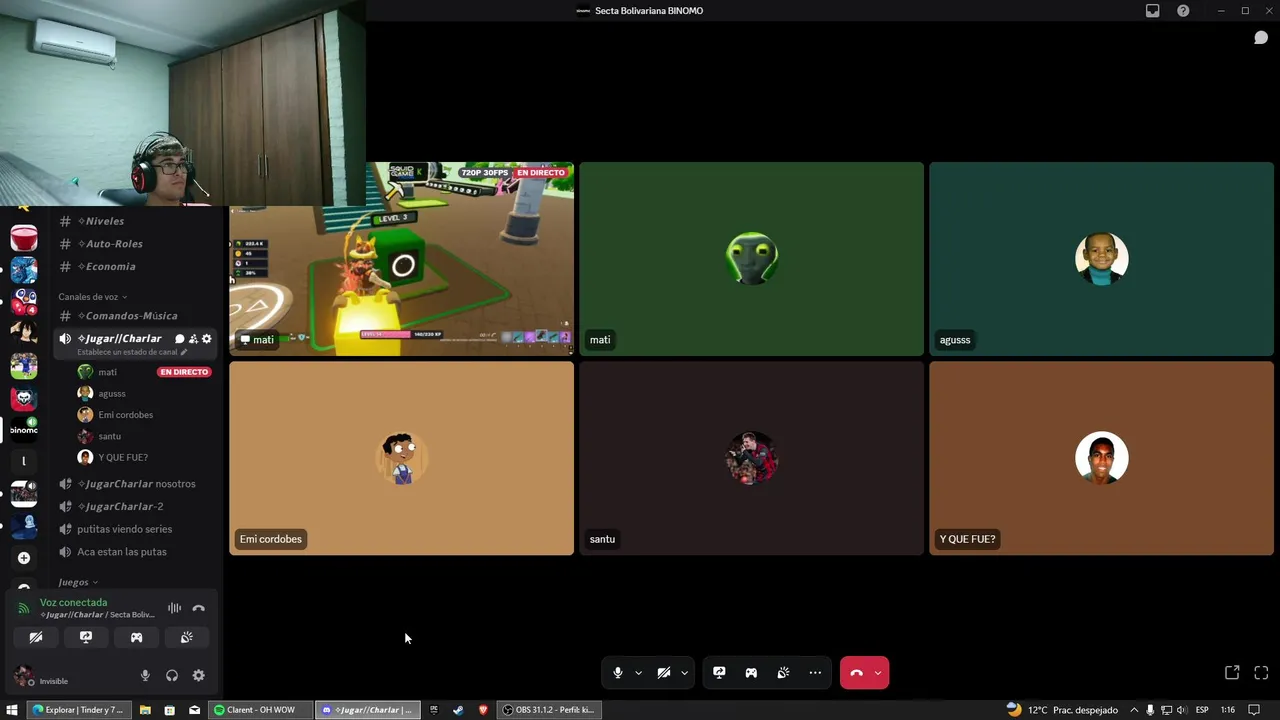
Task: Open the inbox icon in title bar
Action: click(1153, 11)
